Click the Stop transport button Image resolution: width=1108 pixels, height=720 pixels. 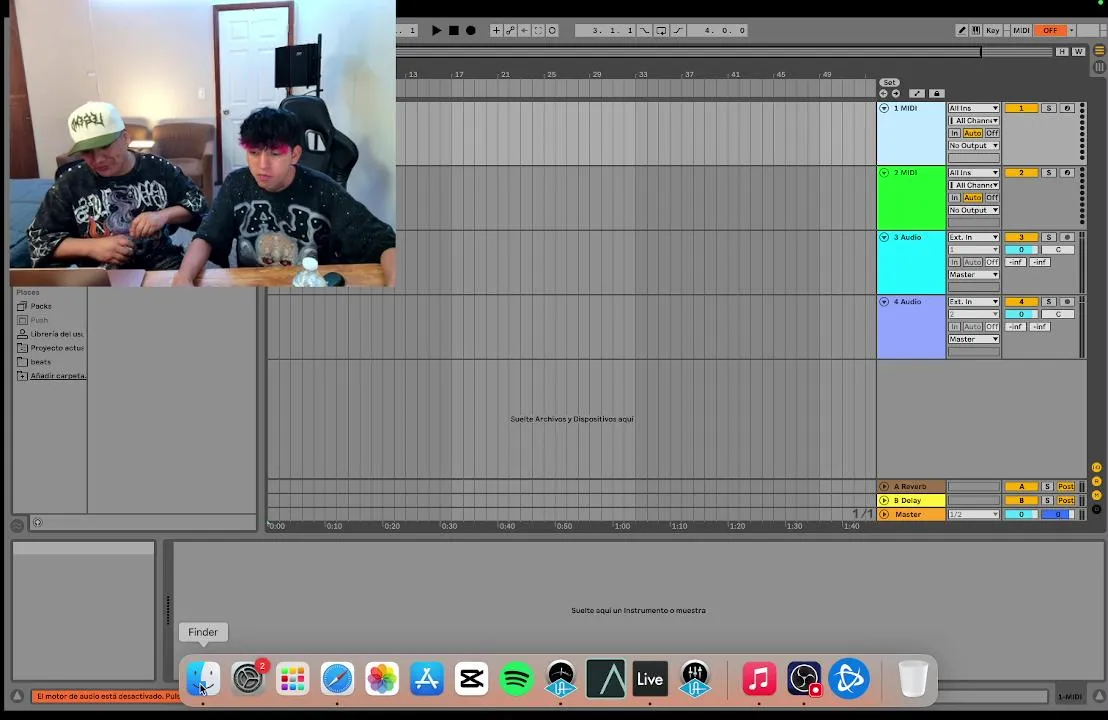click(454, 30)
